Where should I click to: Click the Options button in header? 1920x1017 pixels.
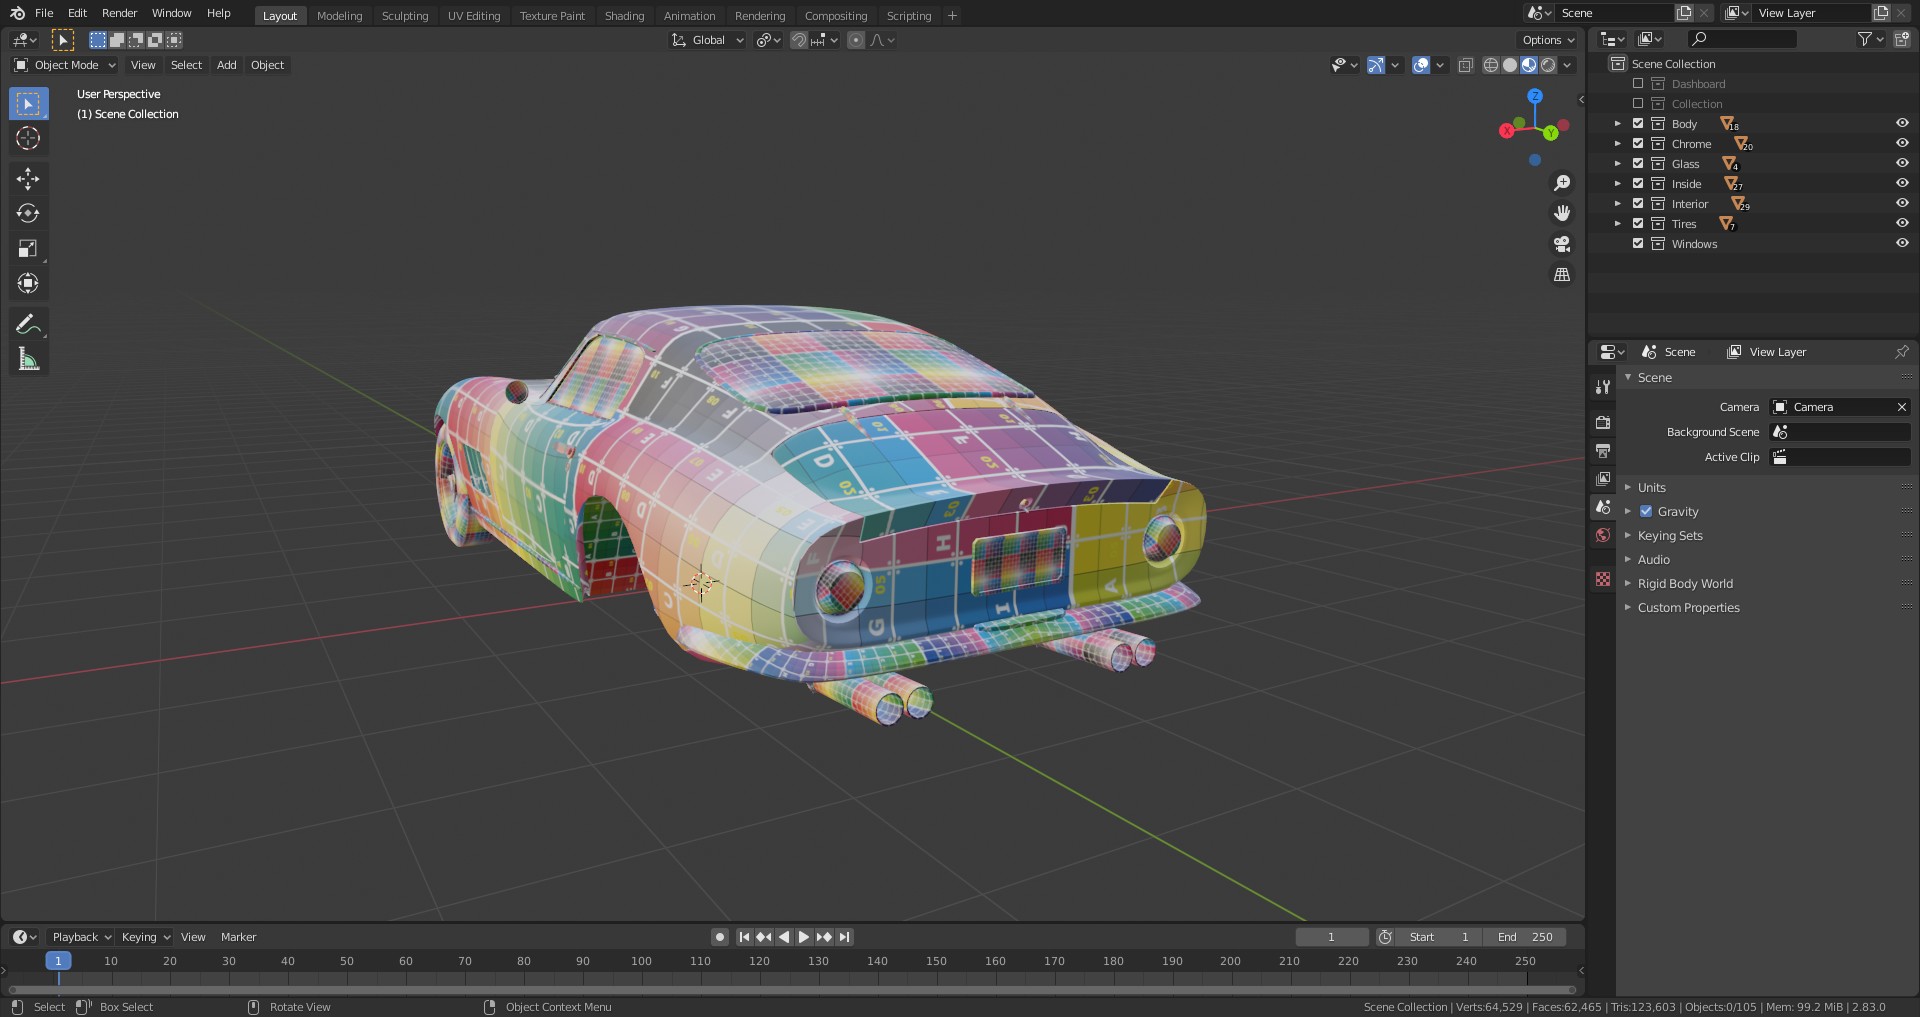point(1547,40)
